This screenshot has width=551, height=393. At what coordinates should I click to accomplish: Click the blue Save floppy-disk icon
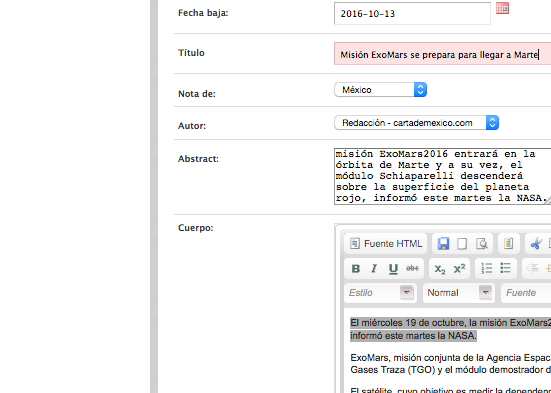tap(443, 244)
